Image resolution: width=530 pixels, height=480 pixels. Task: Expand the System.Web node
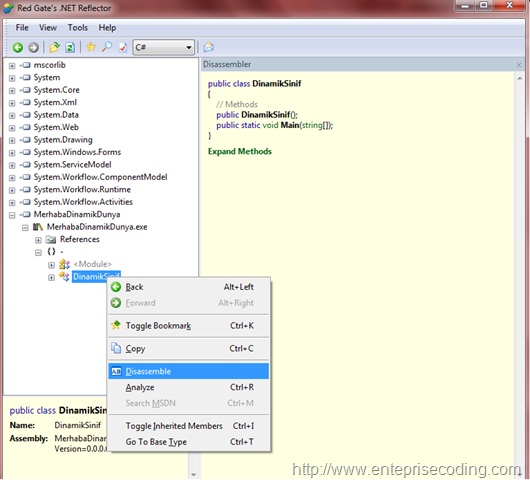click(12, 128)
